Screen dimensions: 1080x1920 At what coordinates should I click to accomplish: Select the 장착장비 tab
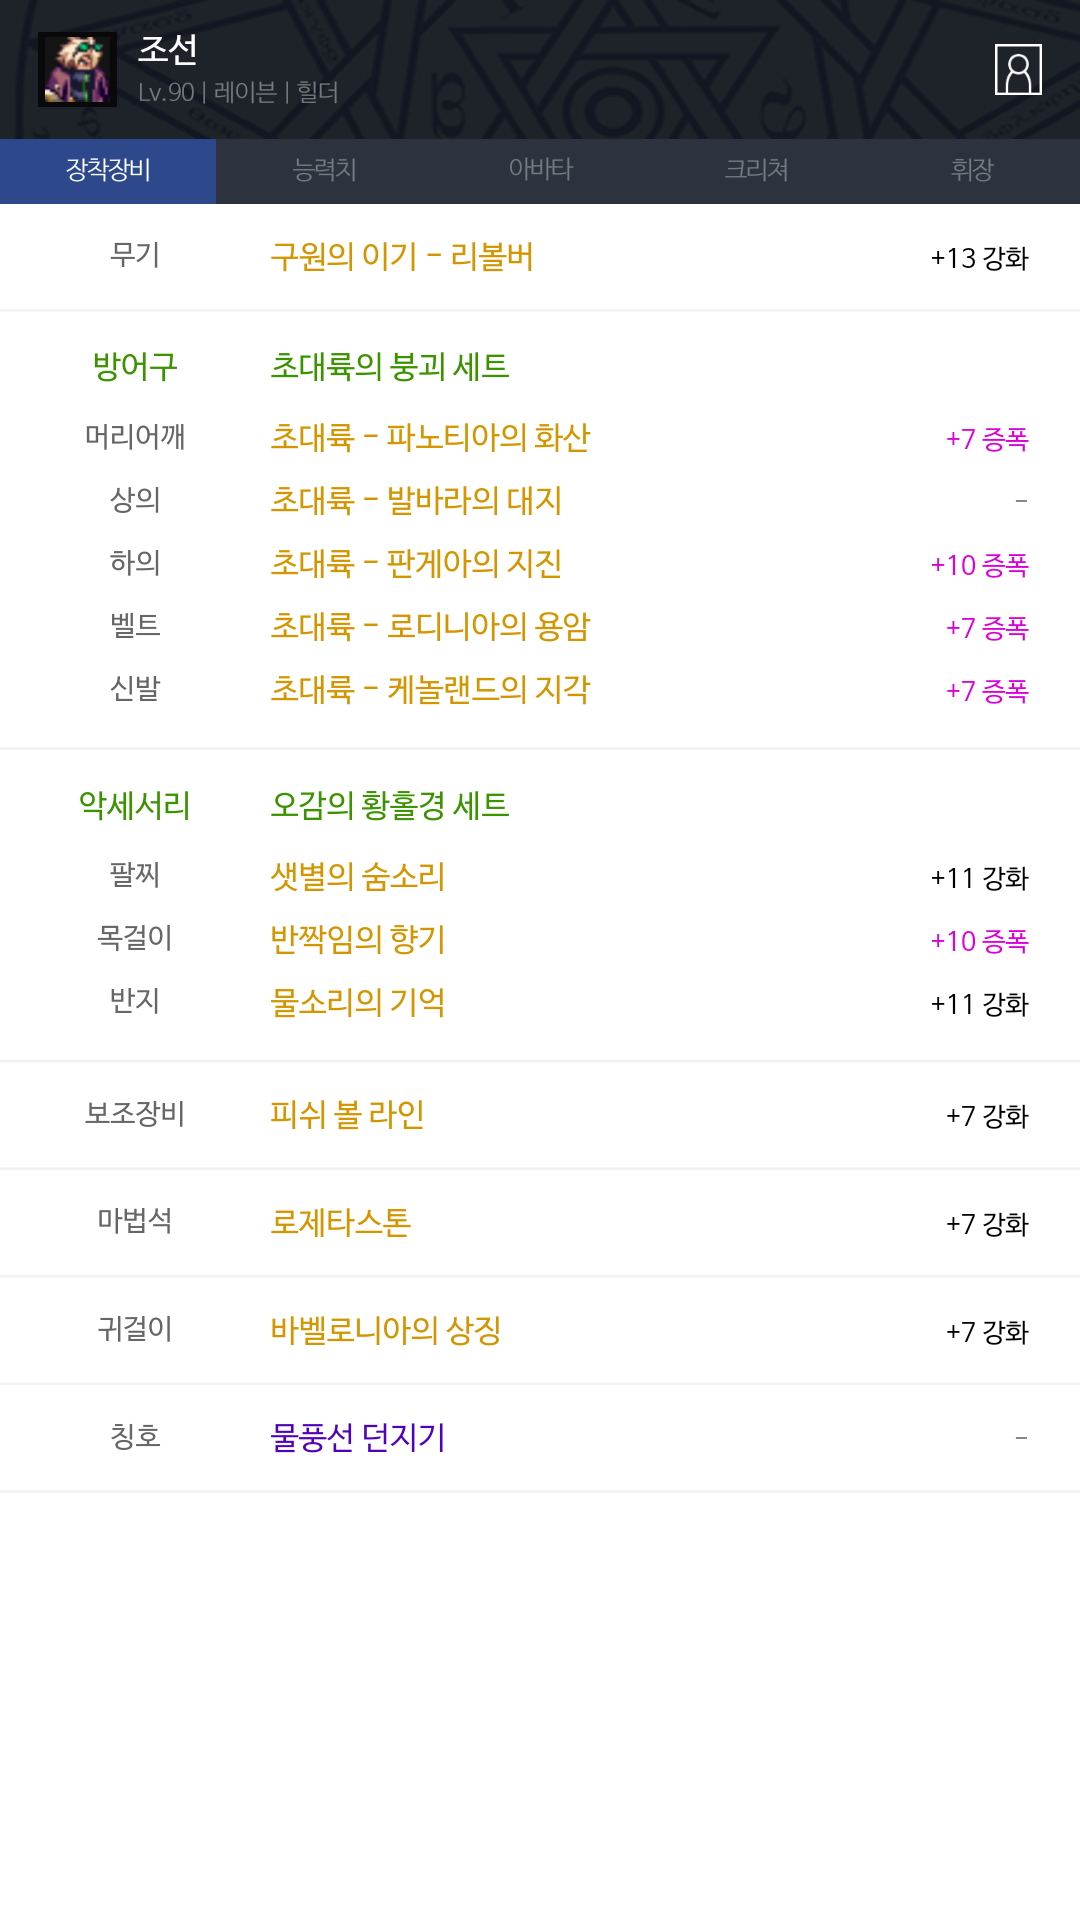click(x=108, y=171)
